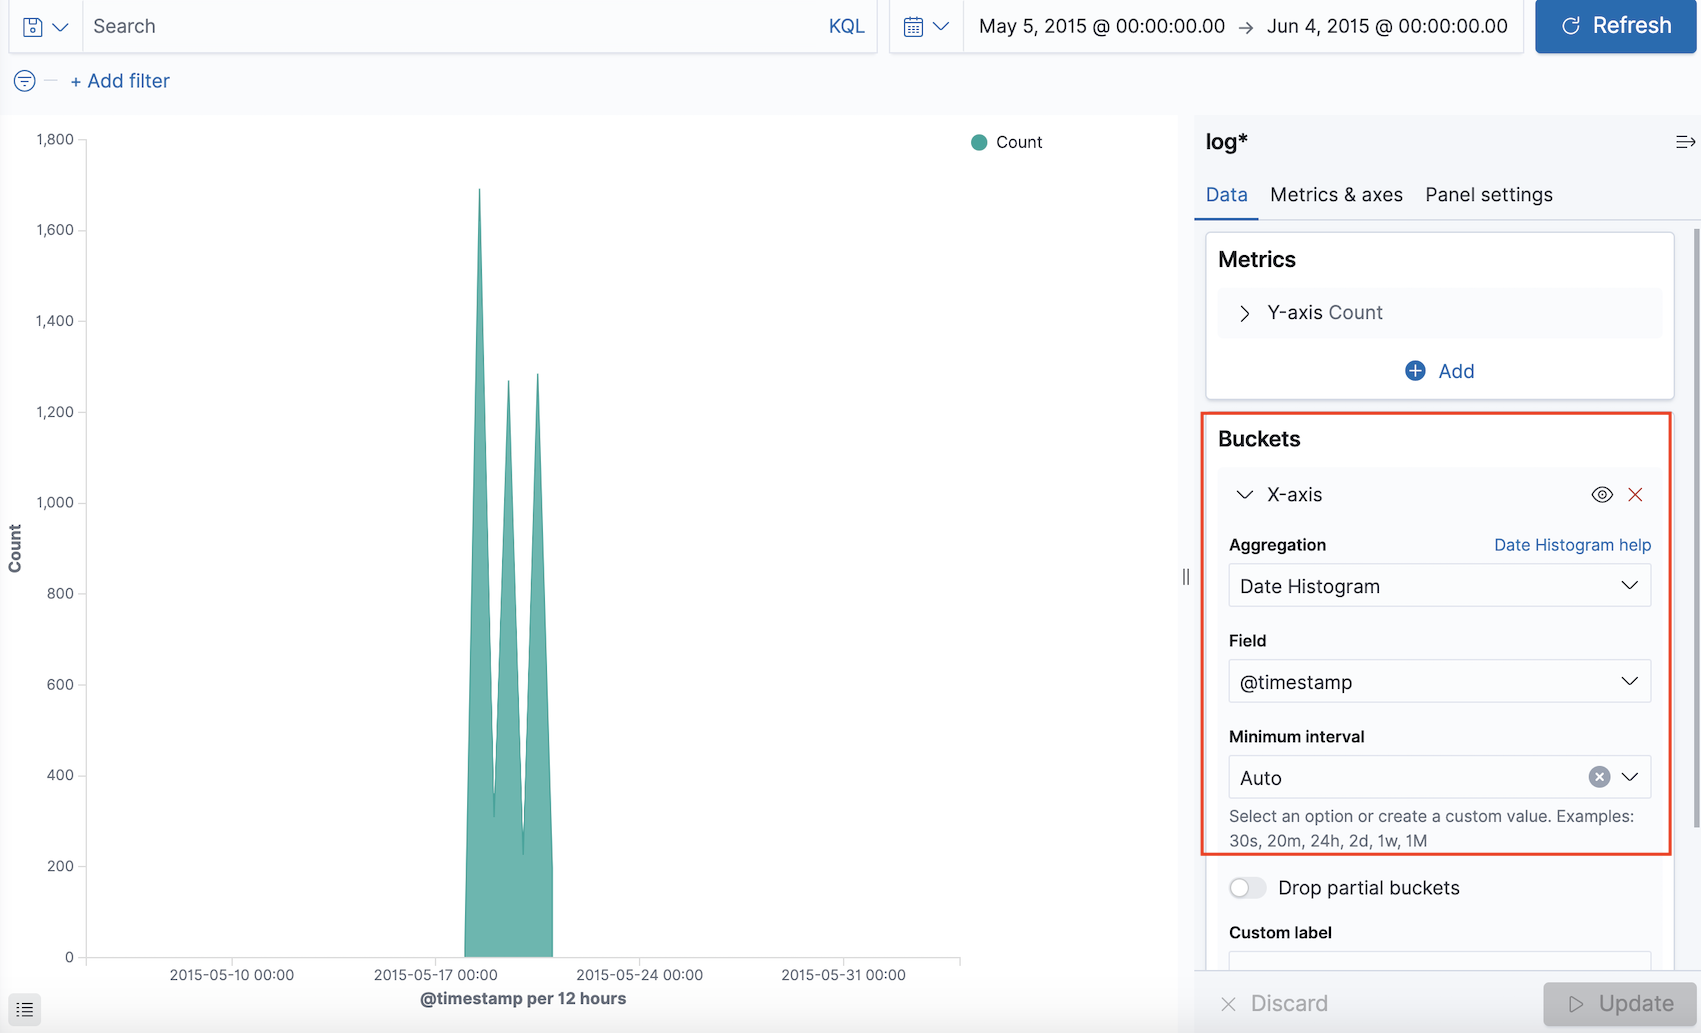
Task: Click the Discard button
Action: pos(1275,1003)
